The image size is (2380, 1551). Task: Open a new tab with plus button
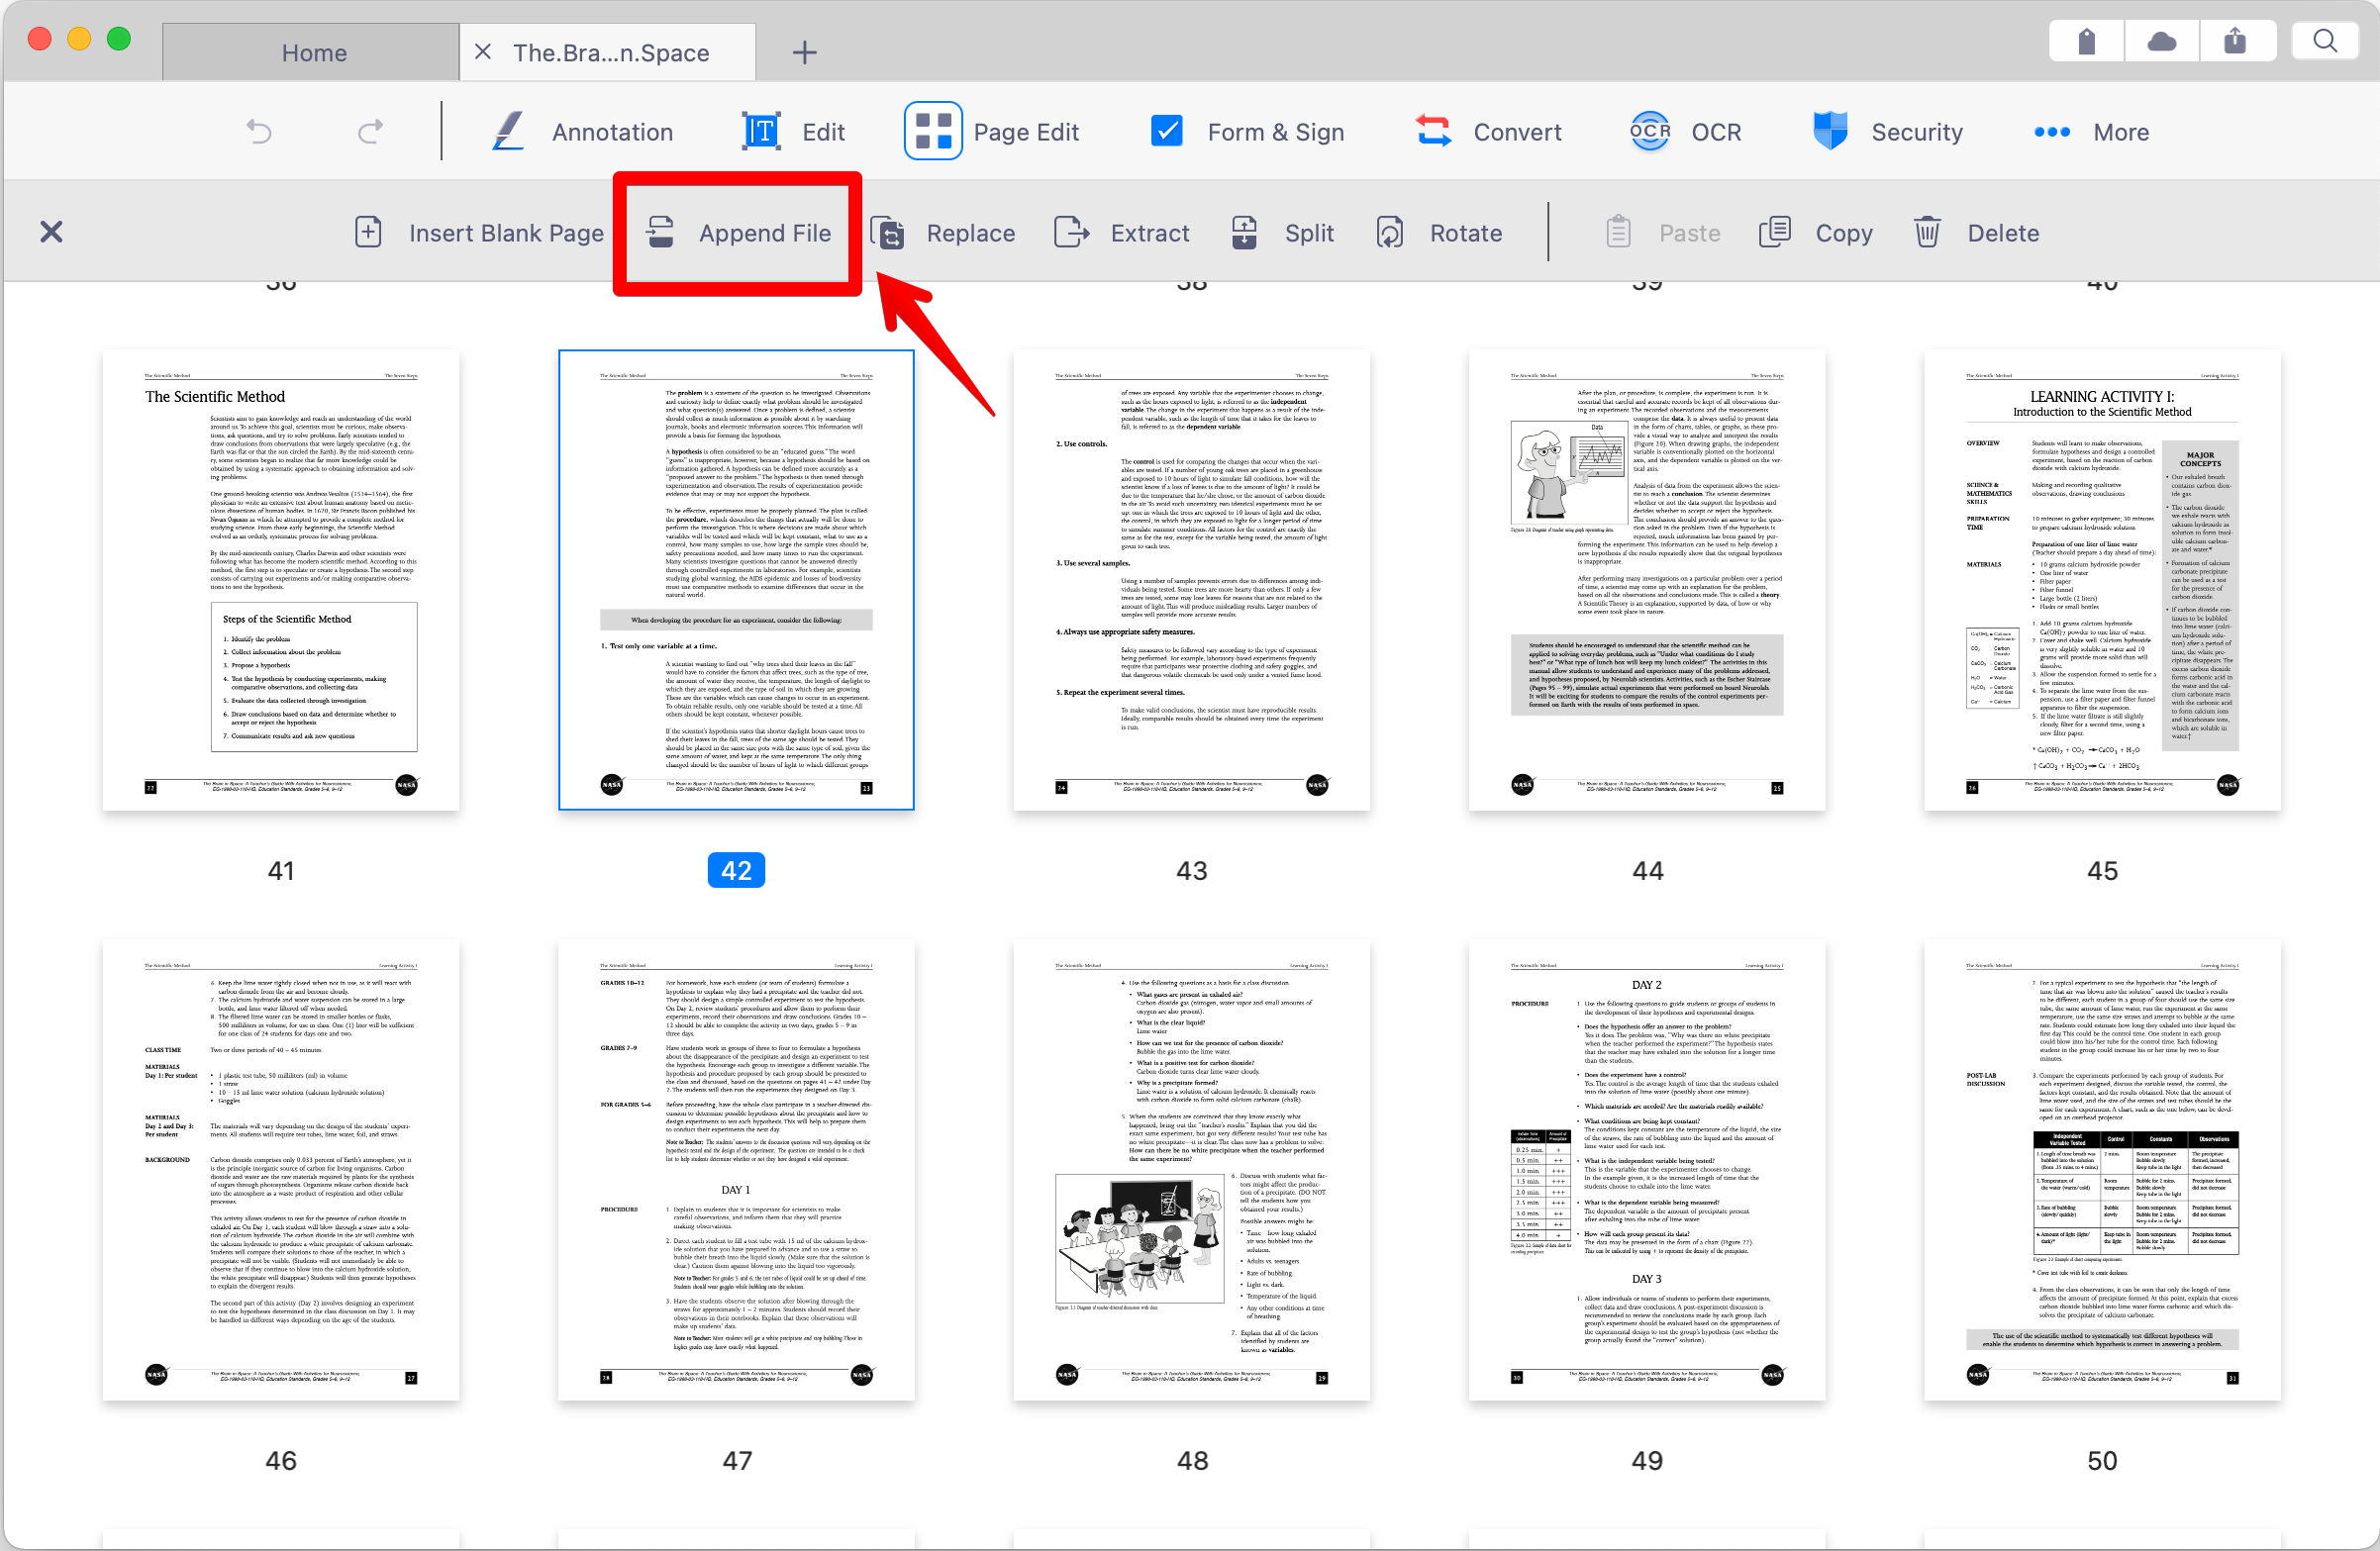[x=804, y=52]
